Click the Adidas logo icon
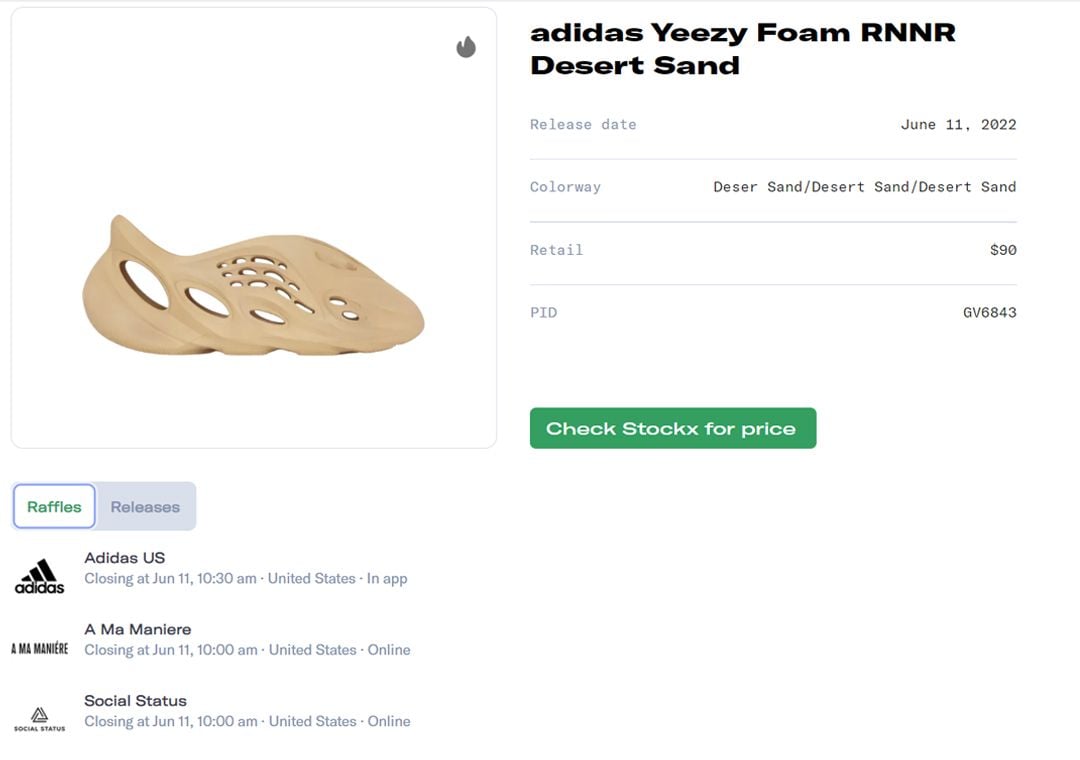Viewport: 1080px width, 760px height. click(x=40, y=576)
